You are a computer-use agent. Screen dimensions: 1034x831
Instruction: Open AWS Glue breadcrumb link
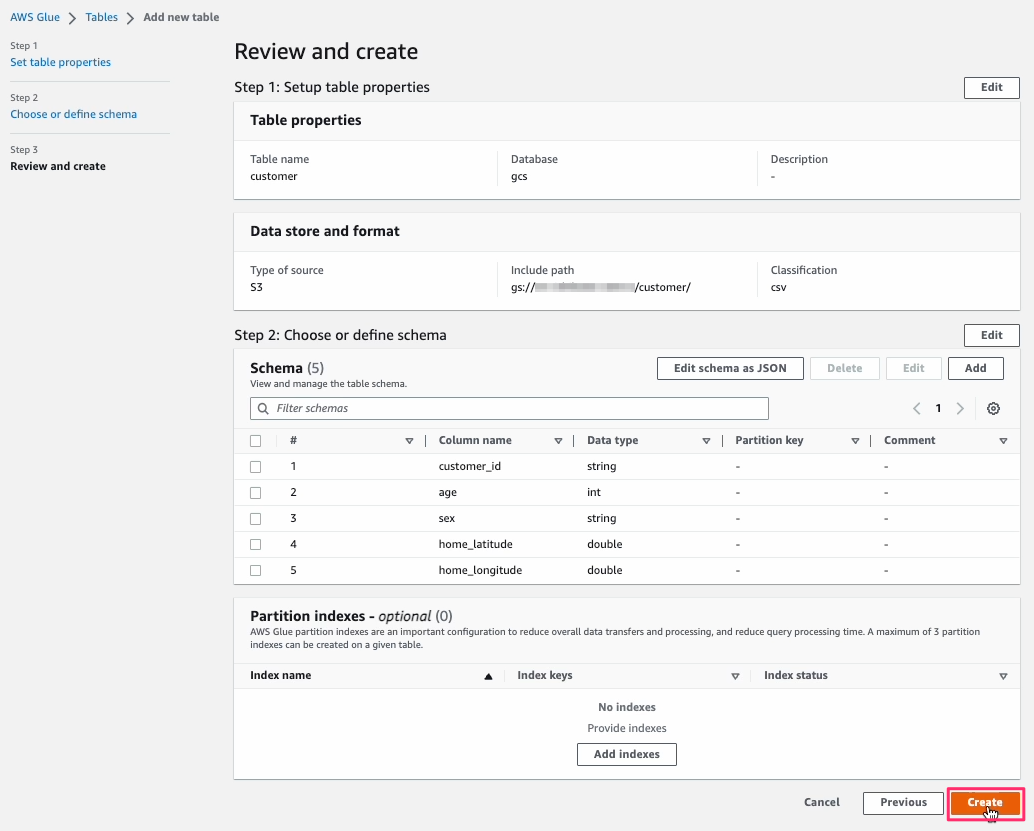click(35, 17)
